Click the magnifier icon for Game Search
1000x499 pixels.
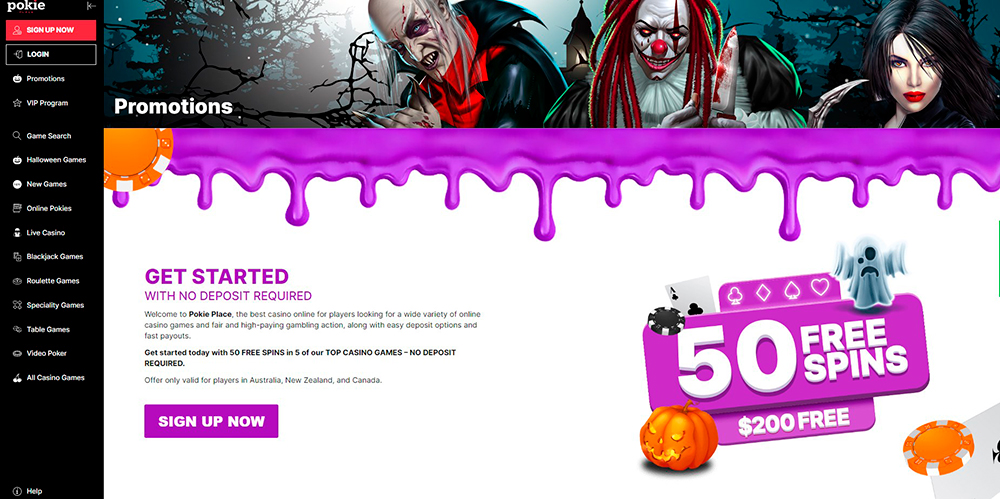point(17,136)
